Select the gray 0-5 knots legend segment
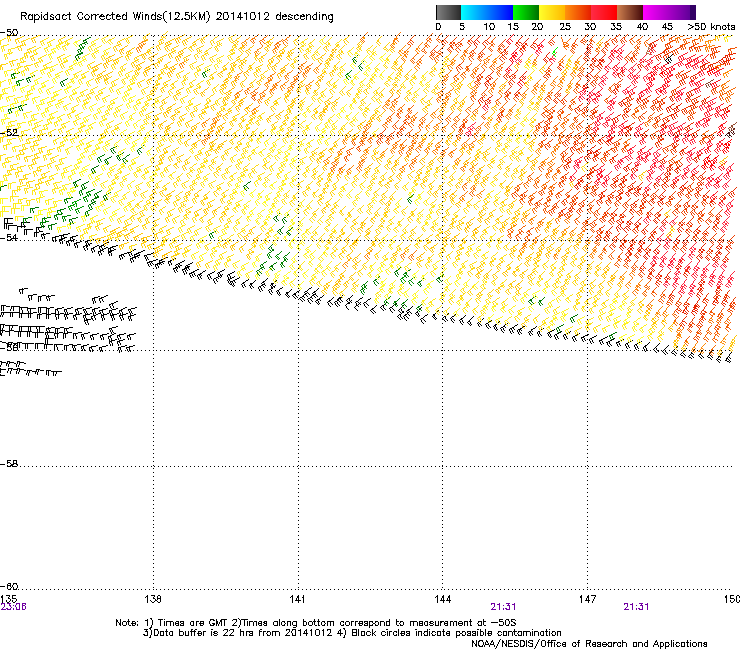 tap(448, 12)
